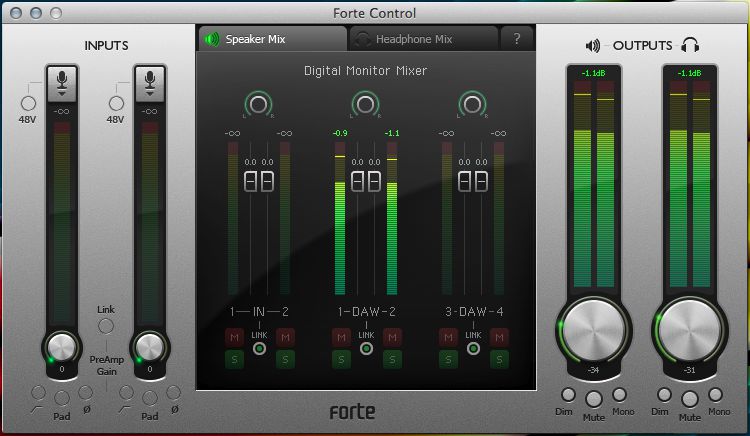Mute IN channel 2 in mixer
This screenshot has height=436, width=750.
pyautogui.click(x=285, y=338)
